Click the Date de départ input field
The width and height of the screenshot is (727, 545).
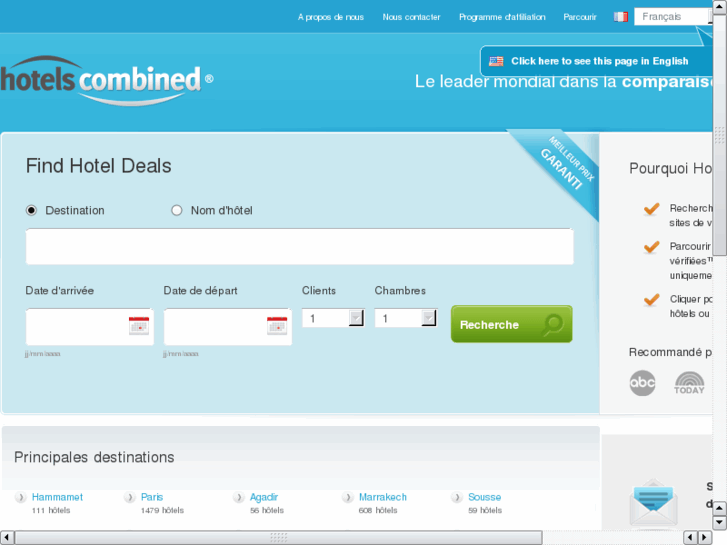point(228,327)
